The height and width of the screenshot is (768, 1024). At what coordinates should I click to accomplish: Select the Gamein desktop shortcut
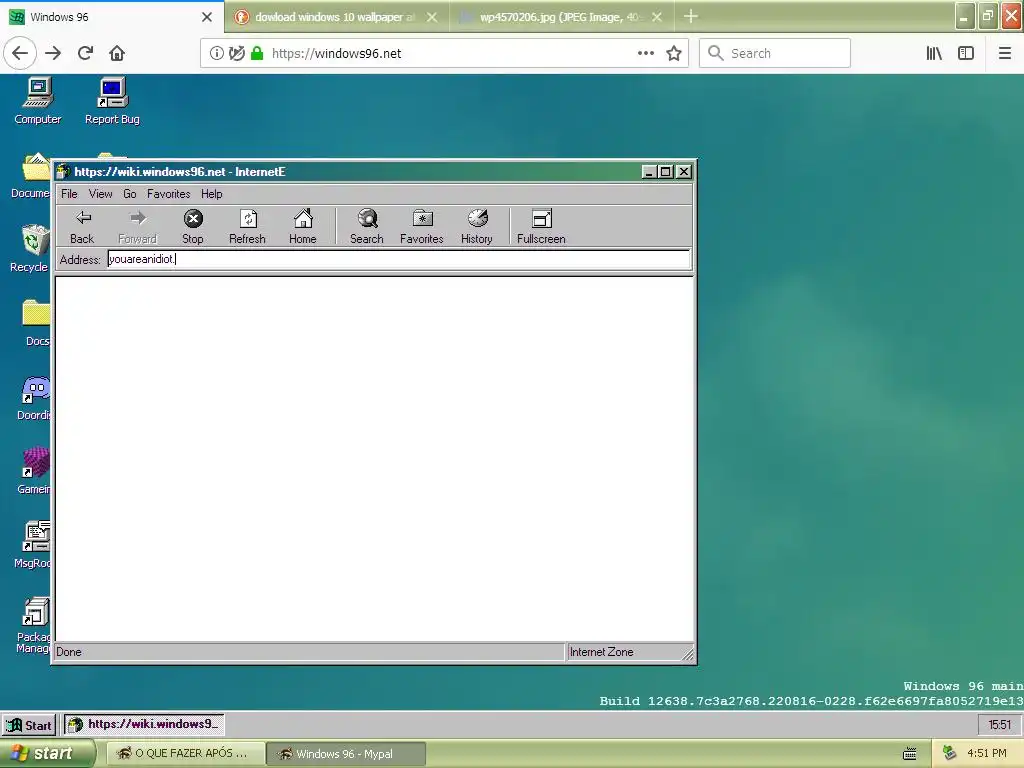coord(35,472)
